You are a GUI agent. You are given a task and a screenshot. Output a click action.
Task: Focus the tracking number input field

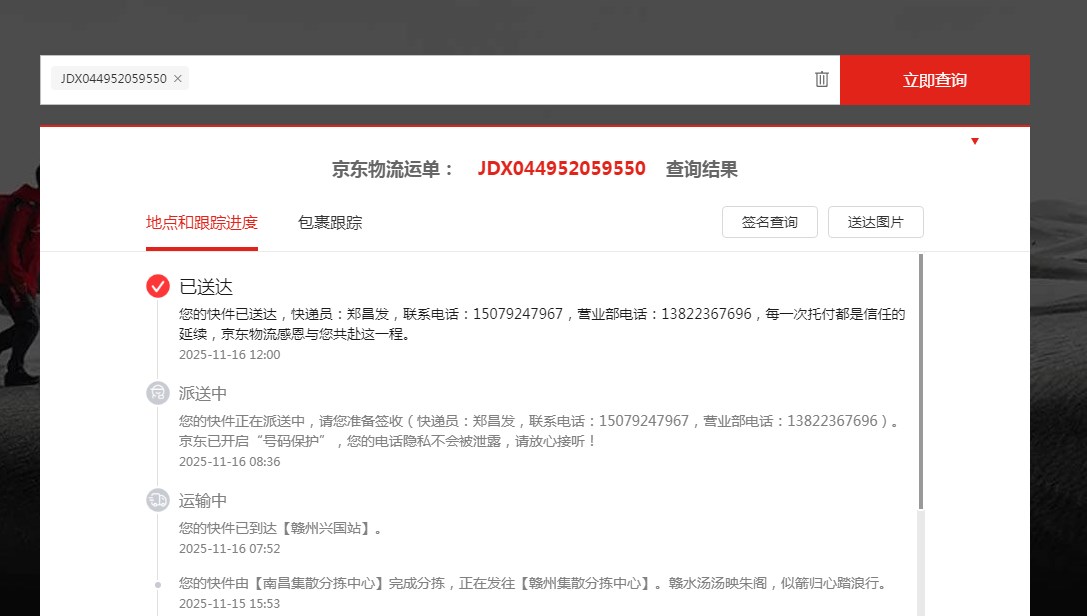click(x=500, y=79)
